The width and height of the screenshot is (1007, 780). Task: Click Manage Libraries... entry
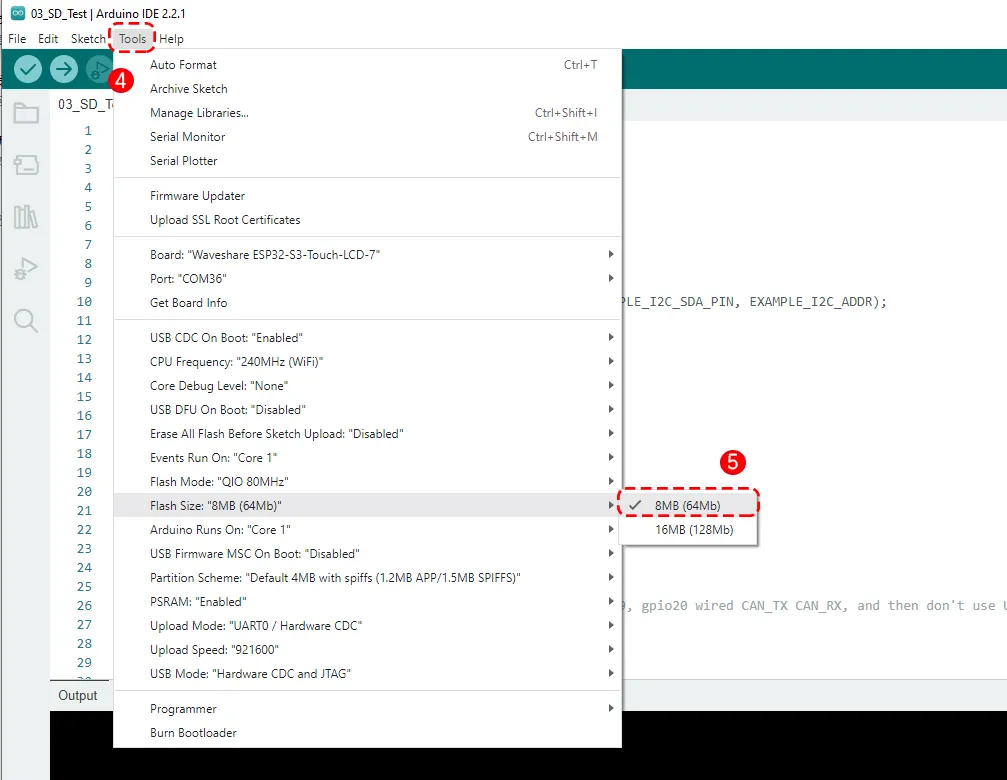pyautogui.click(x=199, y=113)
